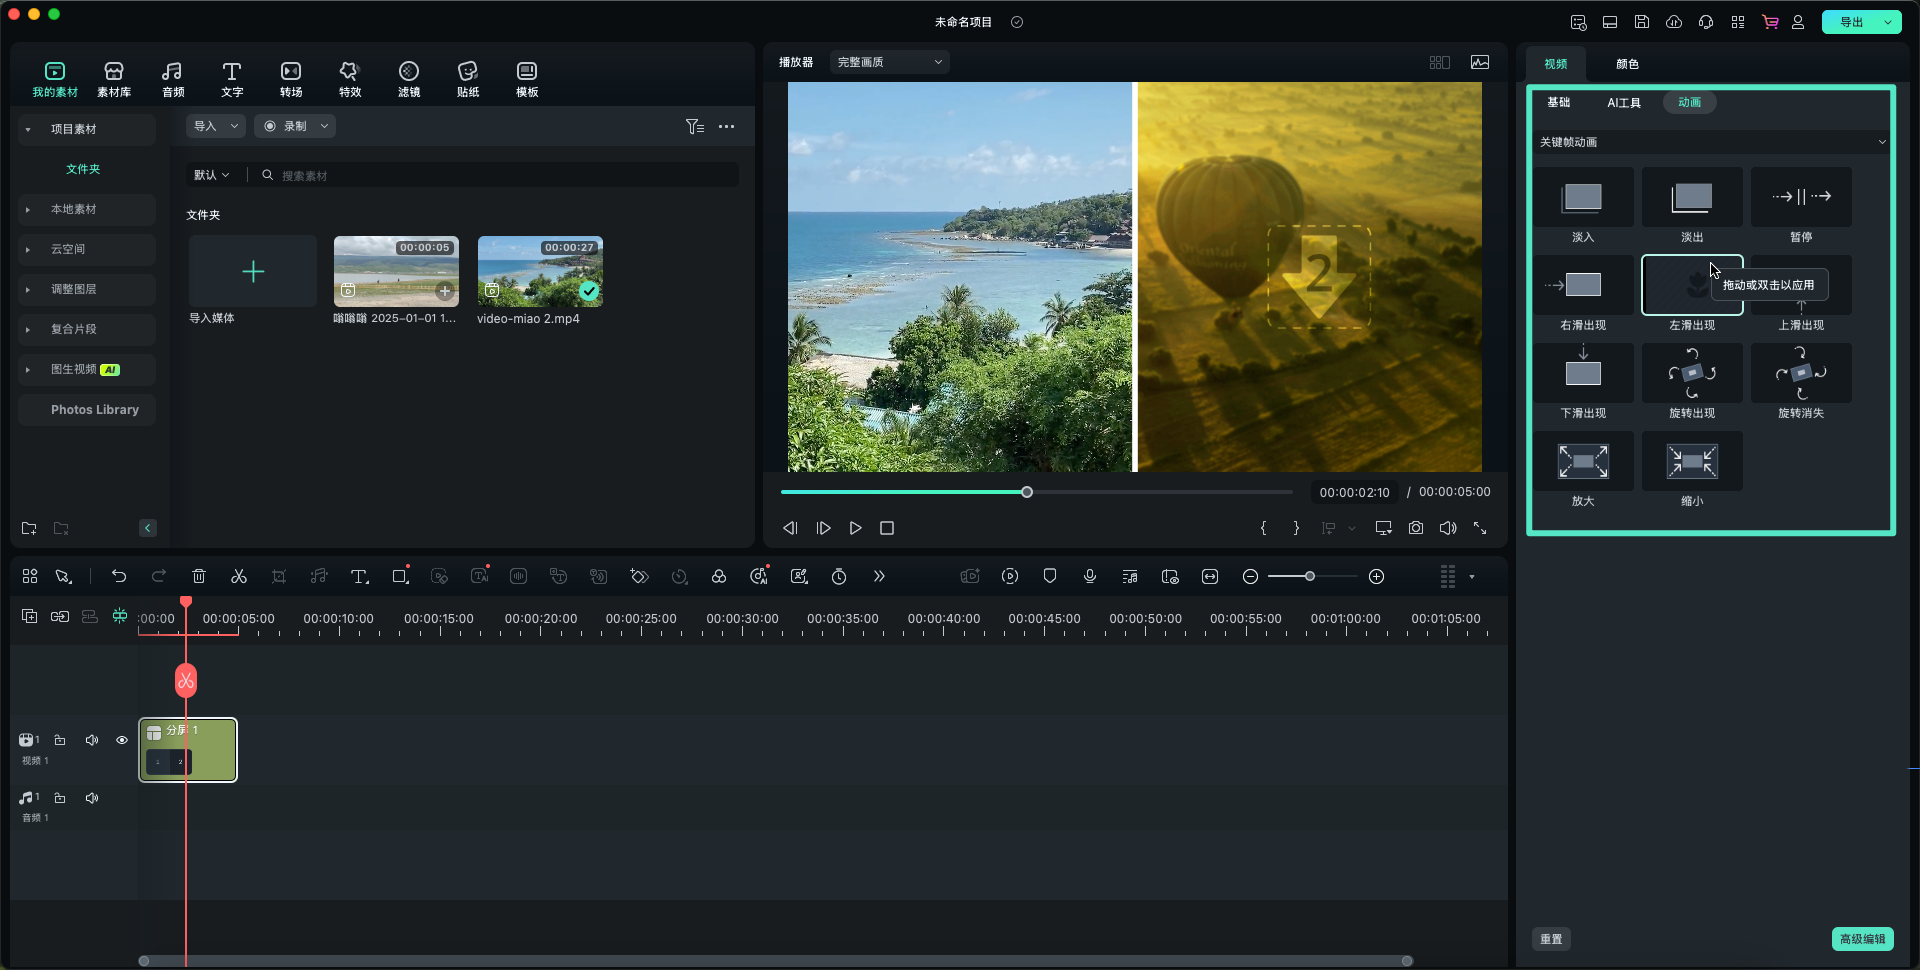Expand the 本地素材 tree item
The image size is (1920, 970).
(x=28, y=209)
